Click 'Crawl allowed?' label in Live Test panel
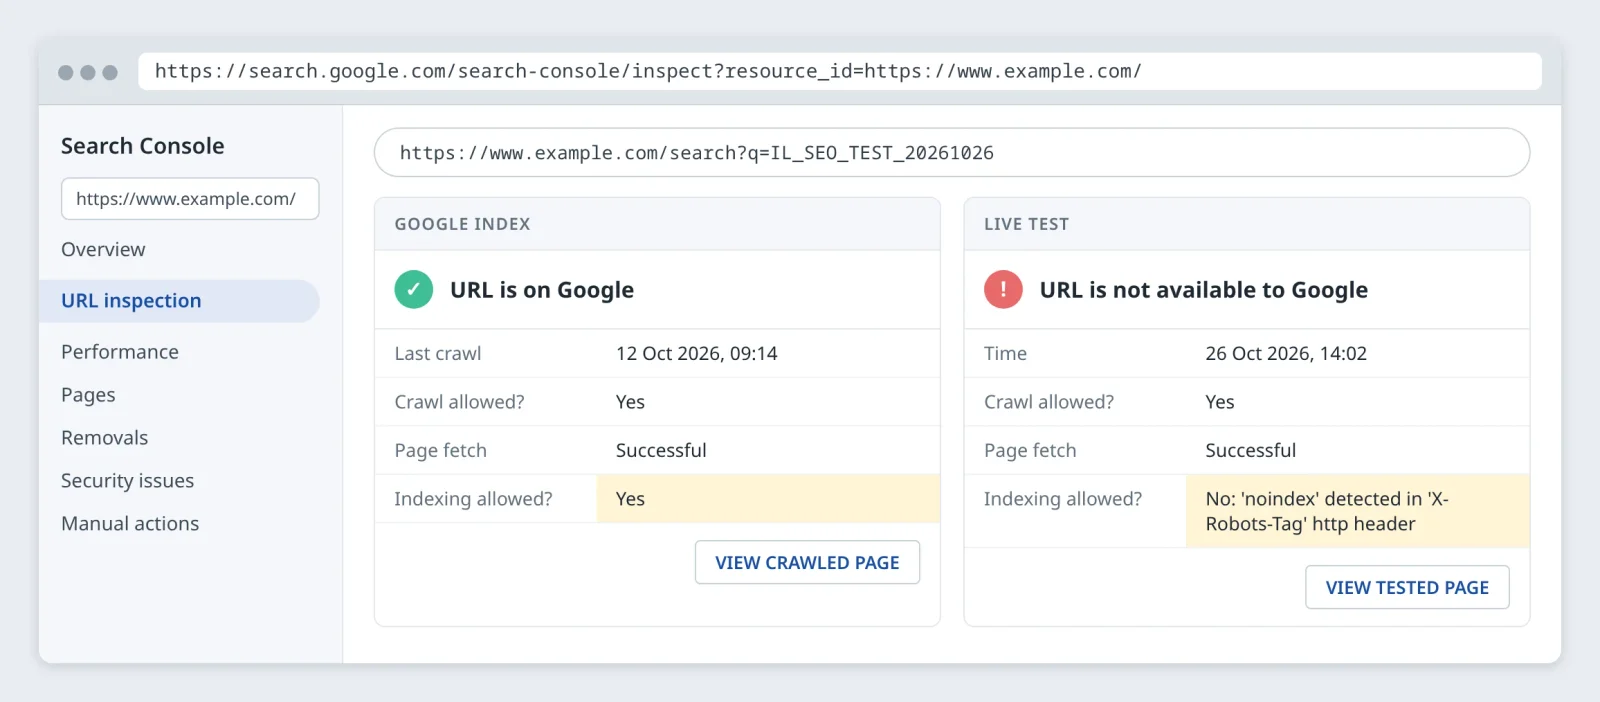1600x702 pixels. [x=1049, y=402]
